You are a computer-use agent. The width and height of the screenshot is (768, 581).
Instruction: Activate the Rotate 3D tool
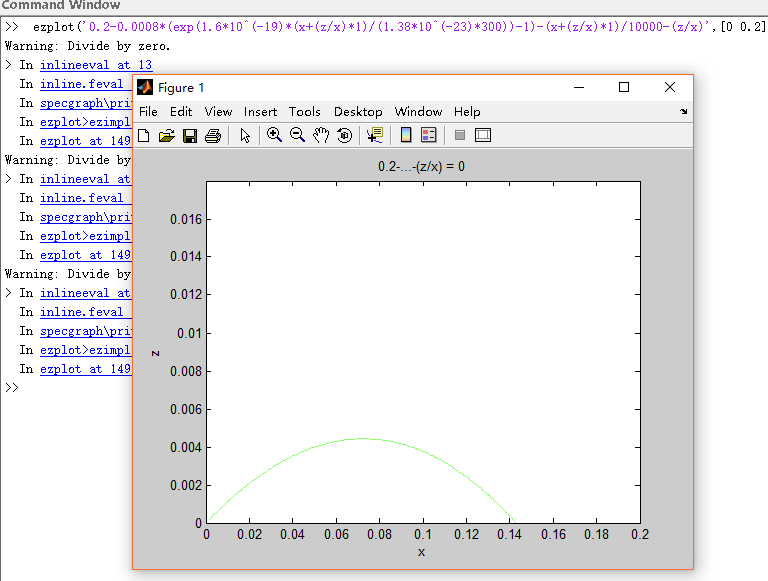(344, 135)
